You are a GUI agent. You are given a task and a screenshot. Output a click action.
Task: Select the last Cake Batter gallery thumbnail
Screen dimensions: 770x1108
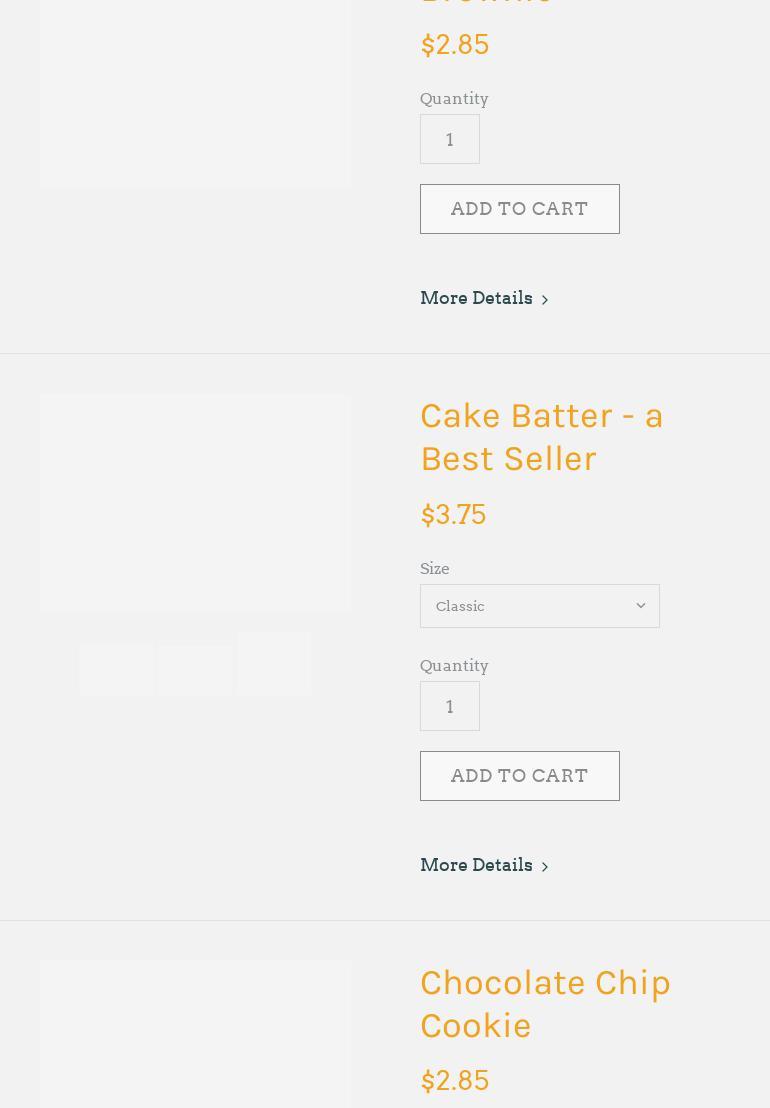(274, 663)
